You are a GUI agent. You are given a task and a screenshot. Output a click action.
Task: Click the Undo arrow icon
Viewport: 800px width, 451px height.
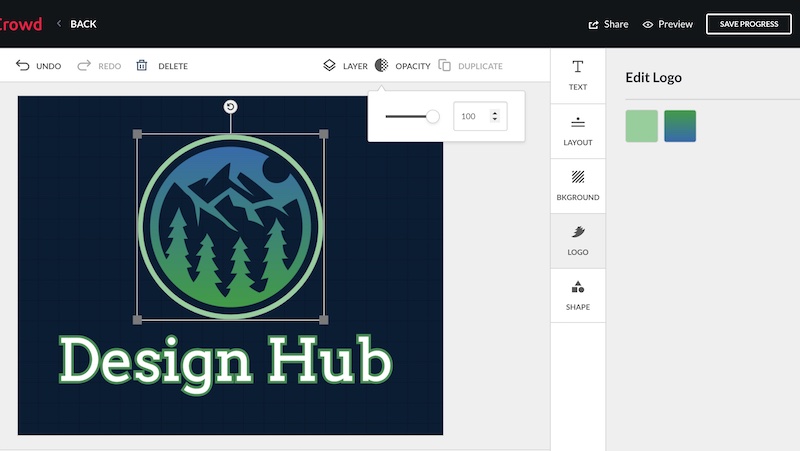pyautogui.click(x=23, y=66)
